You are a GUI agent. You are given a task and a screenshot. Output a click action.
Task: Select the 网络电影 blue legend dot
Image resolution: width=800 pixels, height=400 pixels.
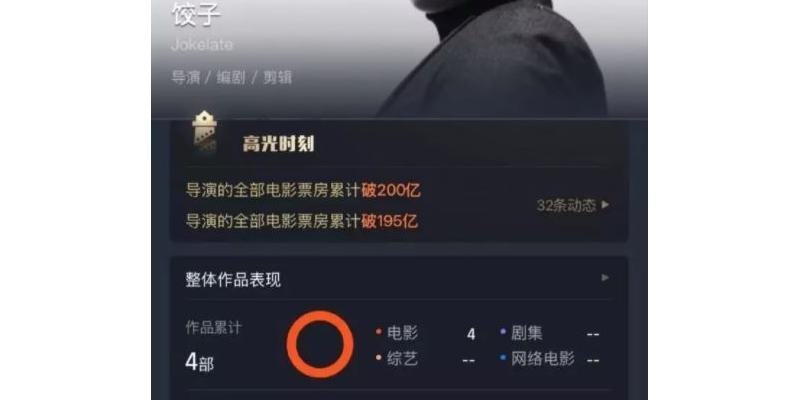[x=503, y=358]
